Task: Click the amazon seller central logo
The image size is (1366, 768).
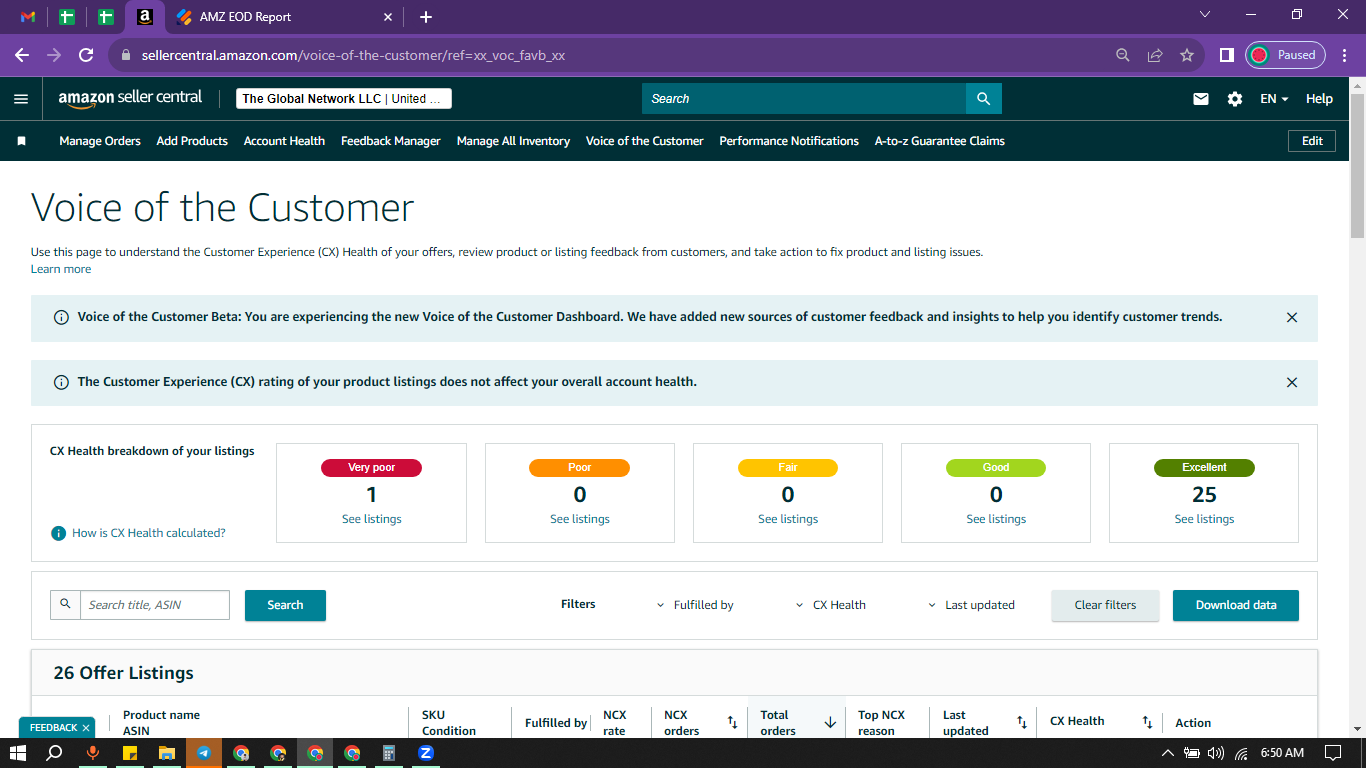Action: tap(130, 98)
